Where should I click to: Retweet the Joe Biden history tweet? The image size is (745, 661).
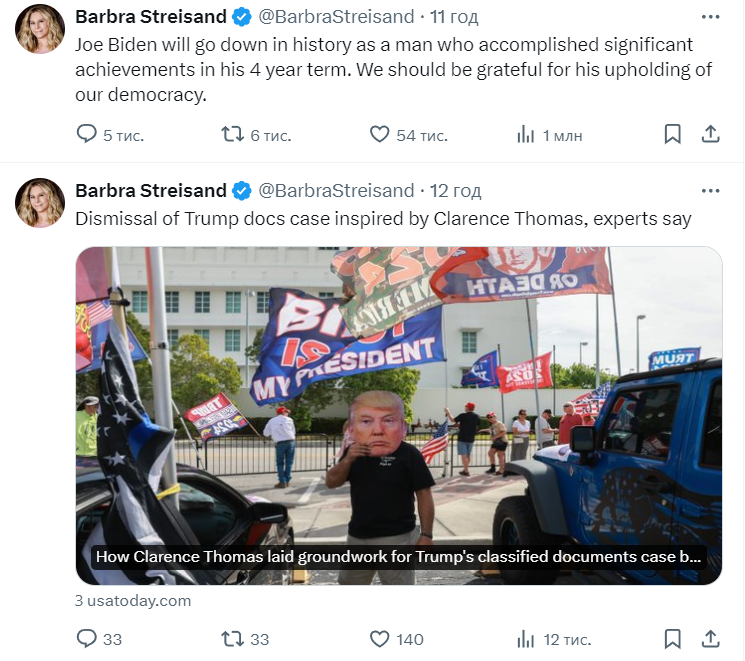[x=232, y=134]
